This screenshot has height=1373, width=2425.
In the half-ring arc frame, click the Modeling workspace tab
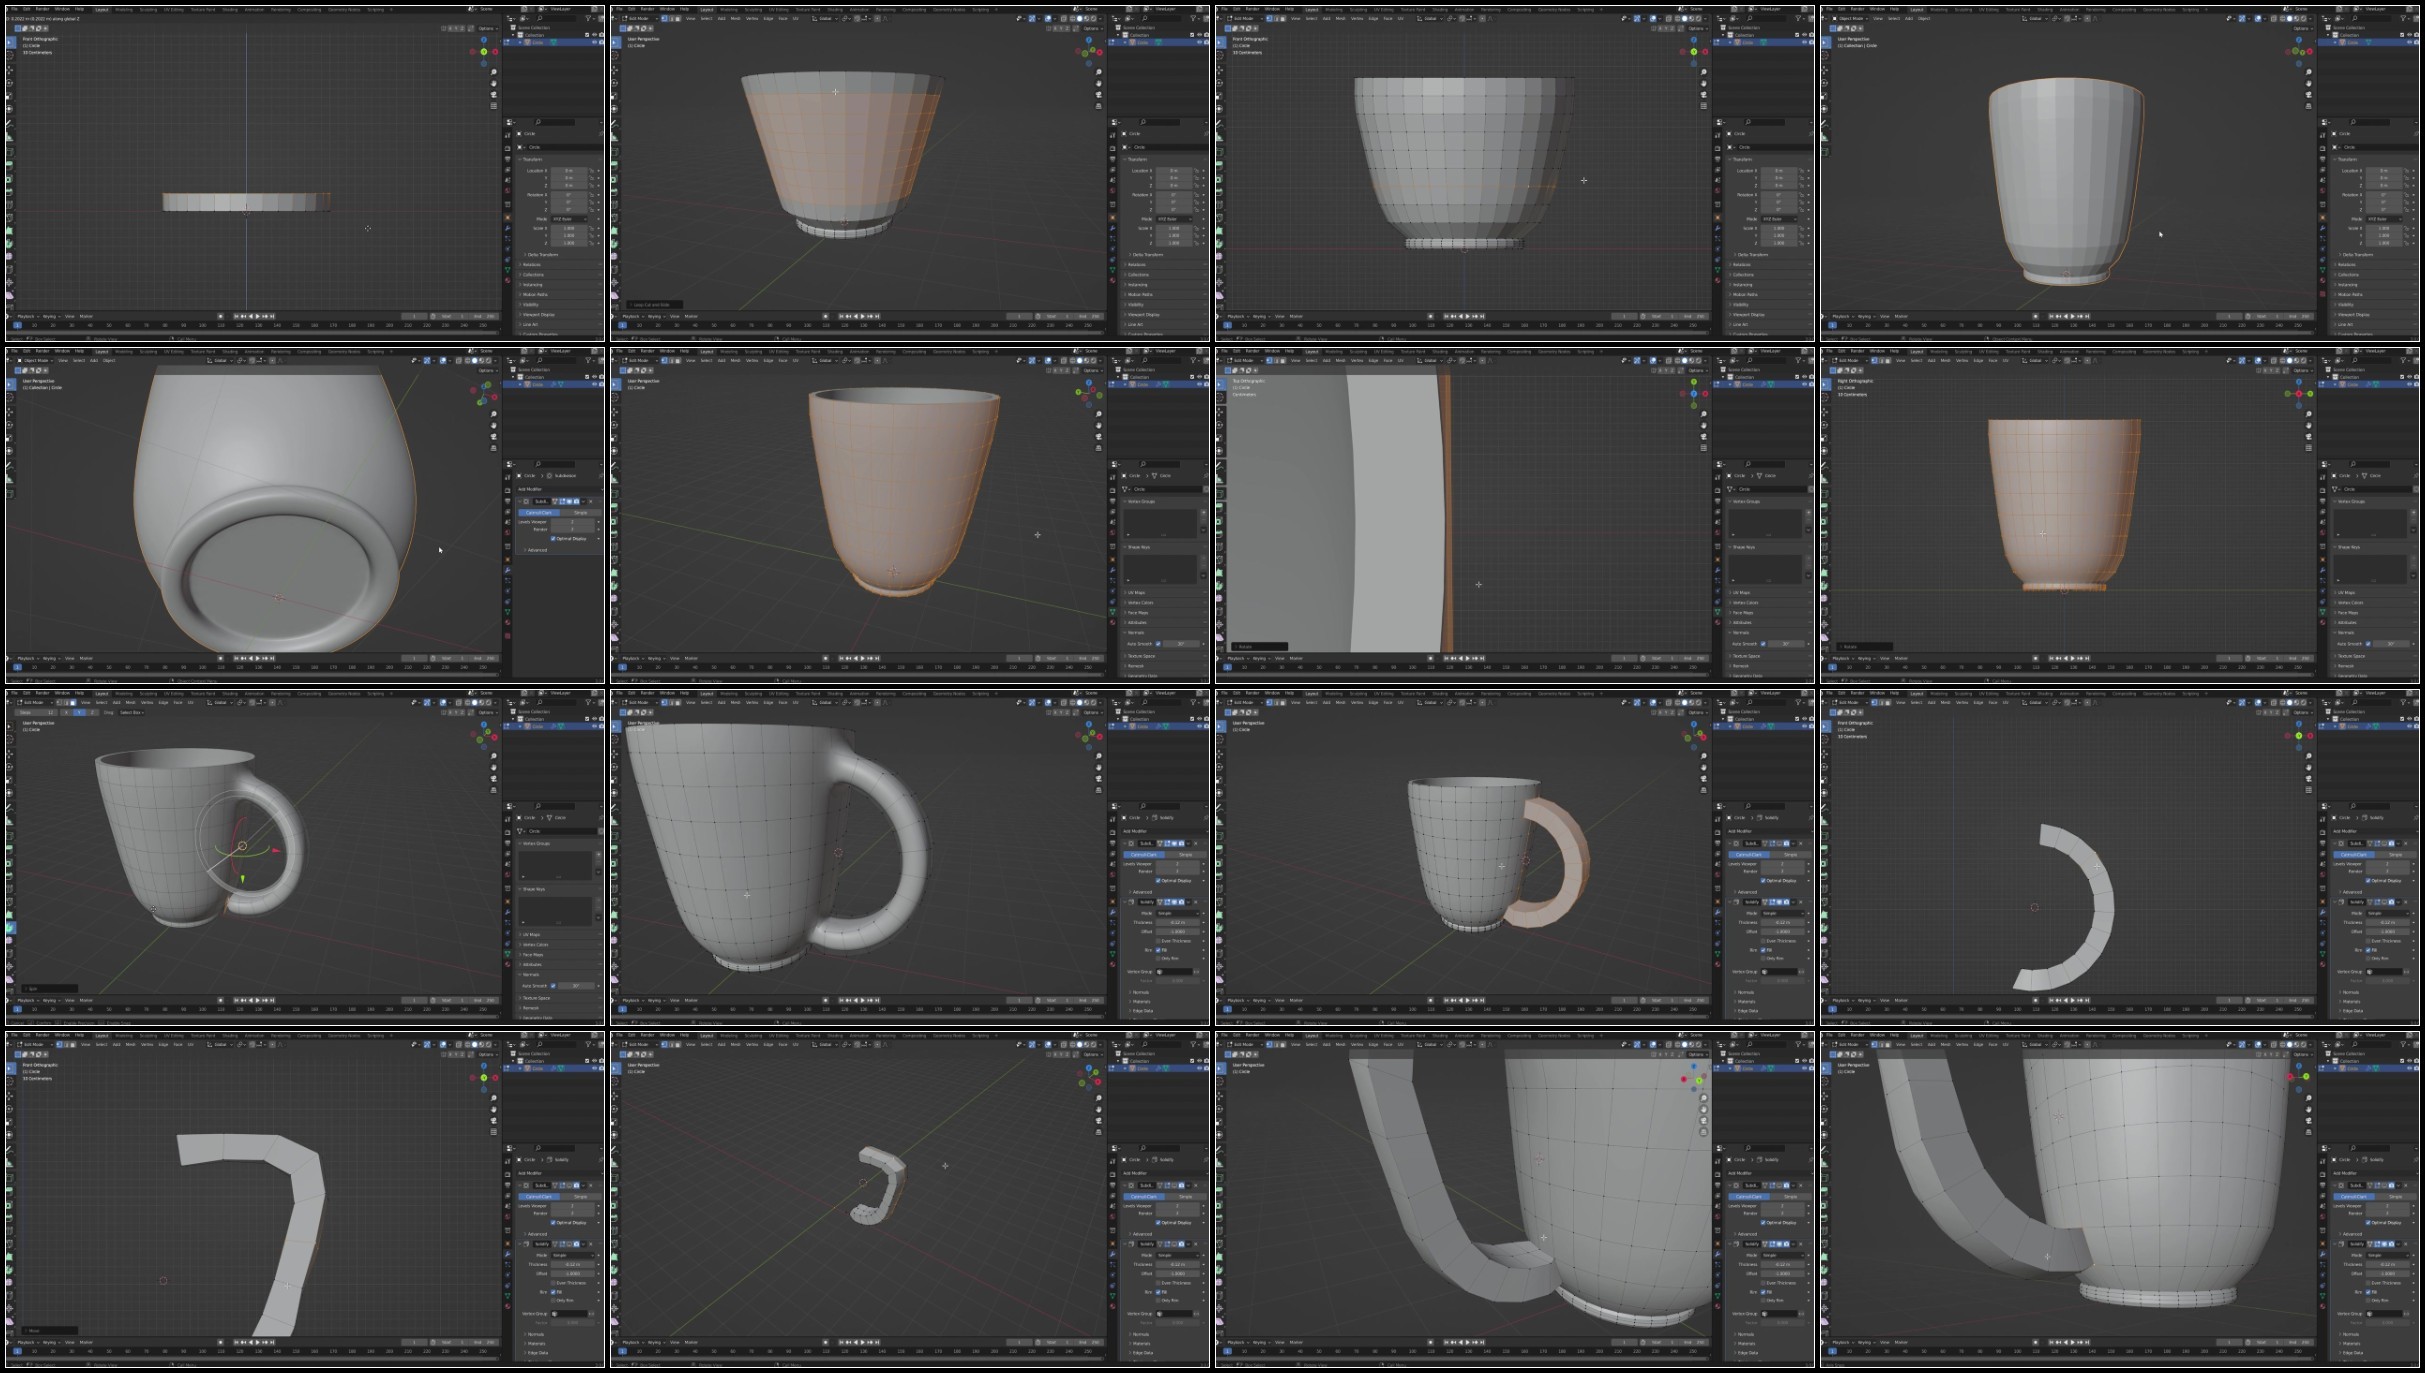point(1939,693)
